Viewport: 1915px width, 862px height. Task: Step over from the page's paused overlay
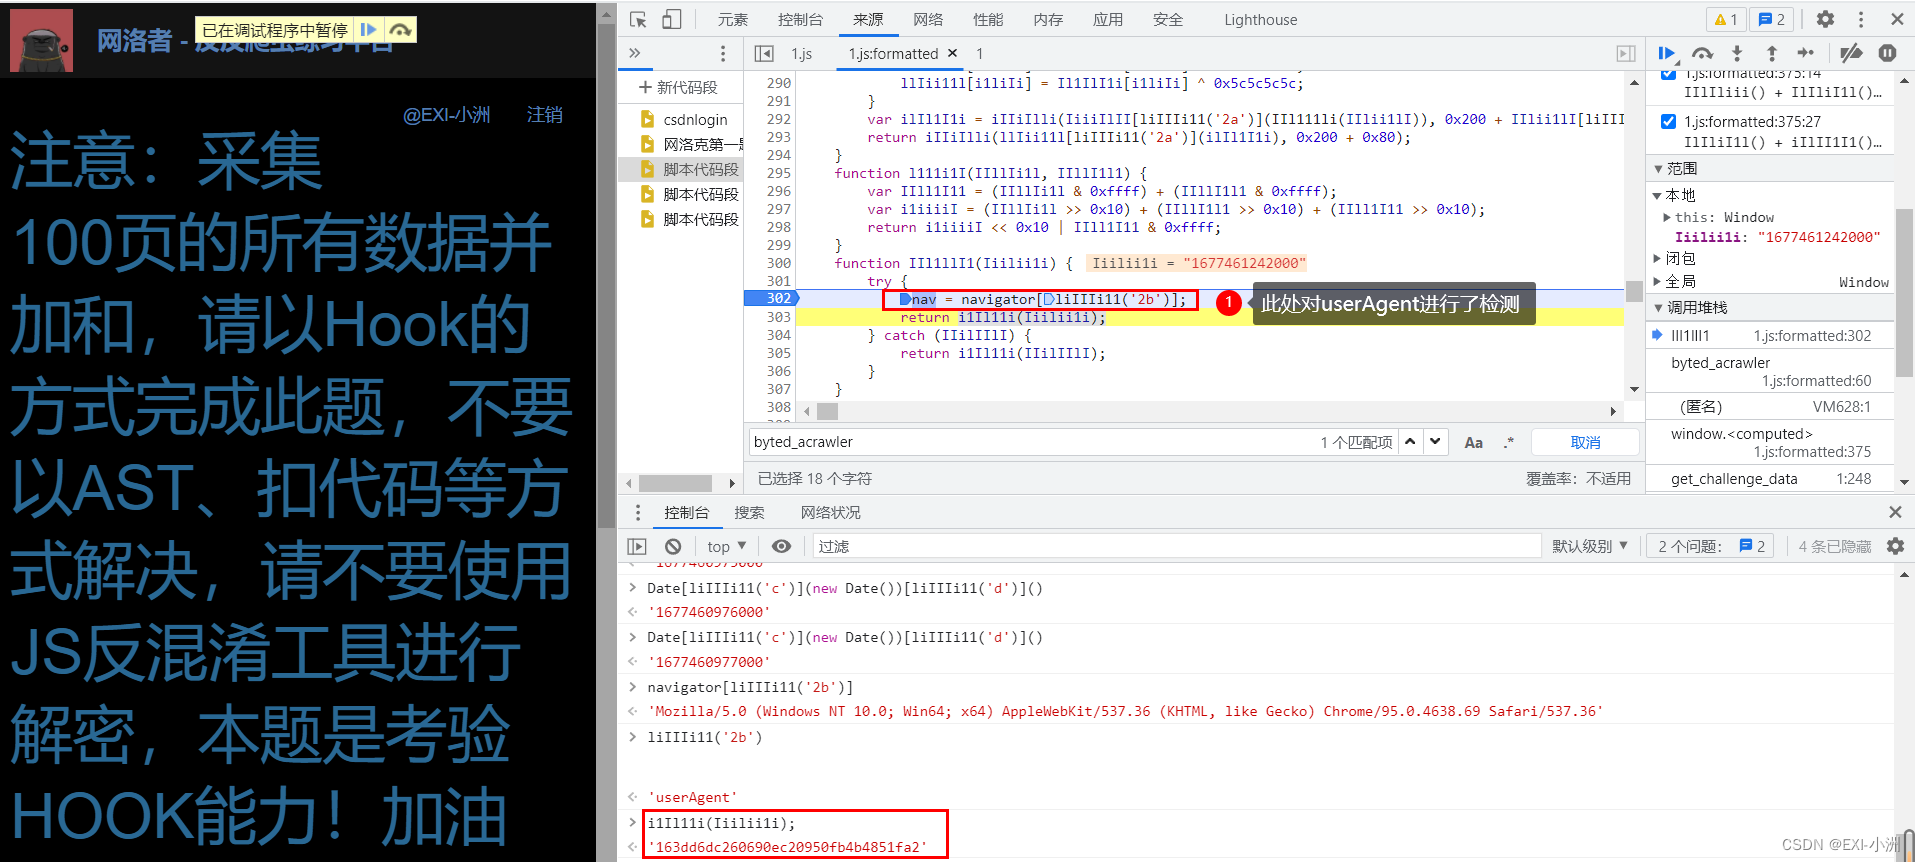click(x=400, y=30)
